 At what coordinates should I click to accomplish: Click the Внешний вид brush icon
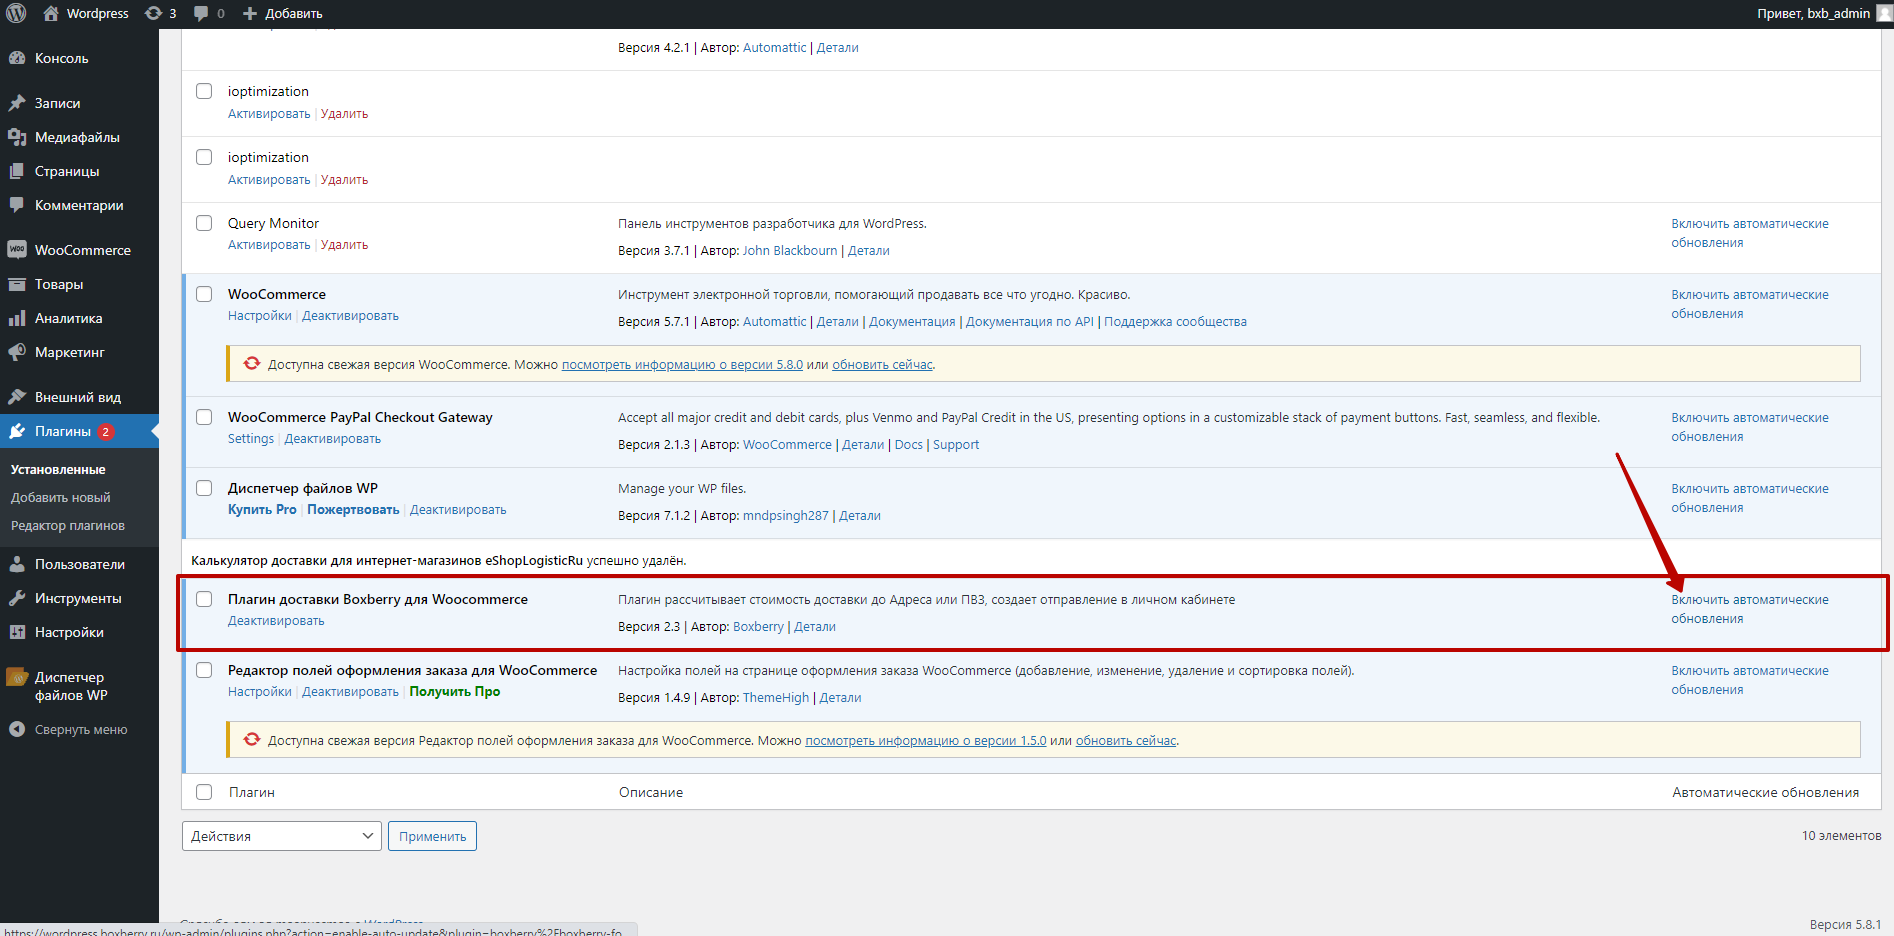[17, 397]
